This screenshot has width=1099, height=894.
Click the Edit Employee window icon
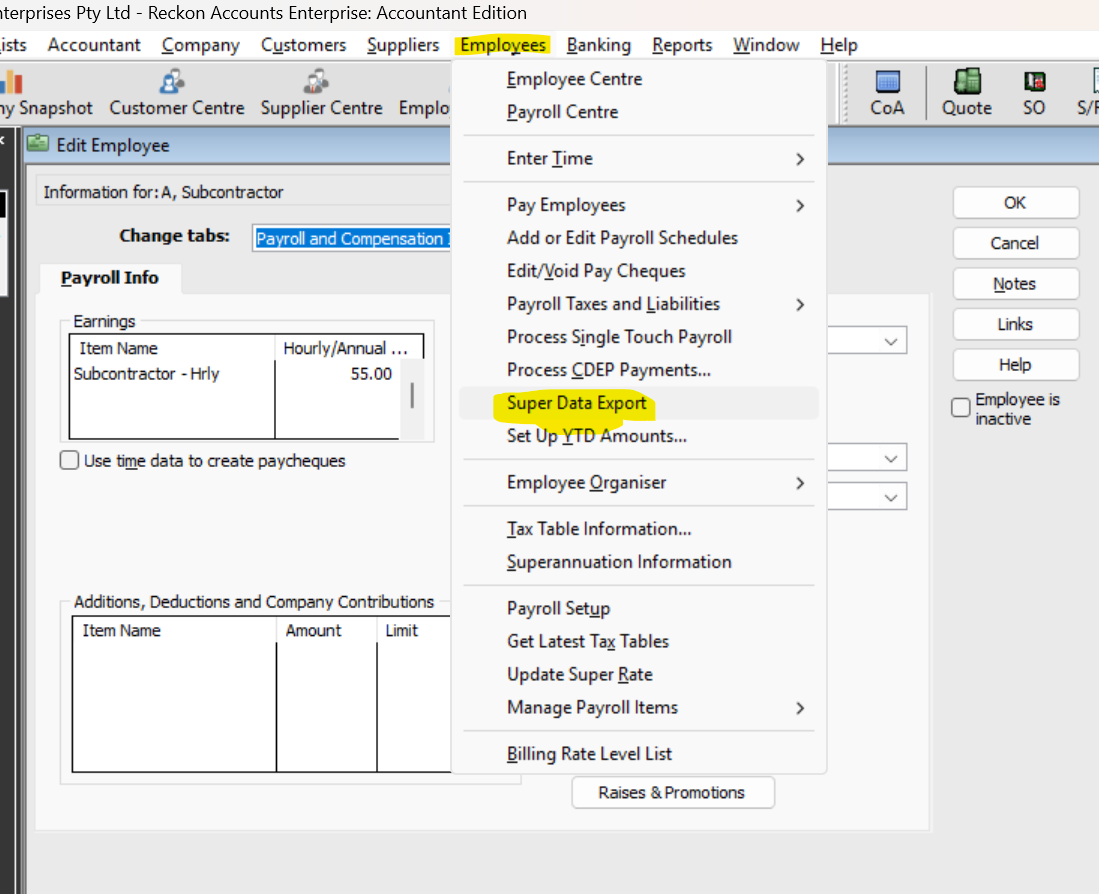(38, 145)
